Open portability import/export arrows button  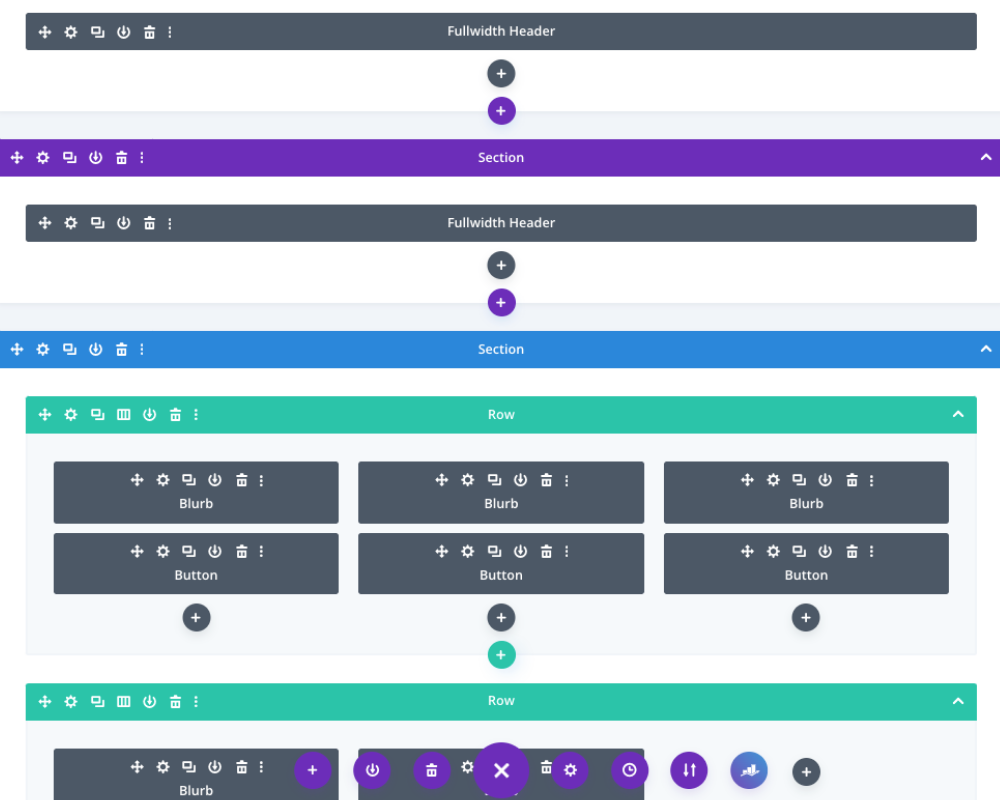(x=689, y=770)
